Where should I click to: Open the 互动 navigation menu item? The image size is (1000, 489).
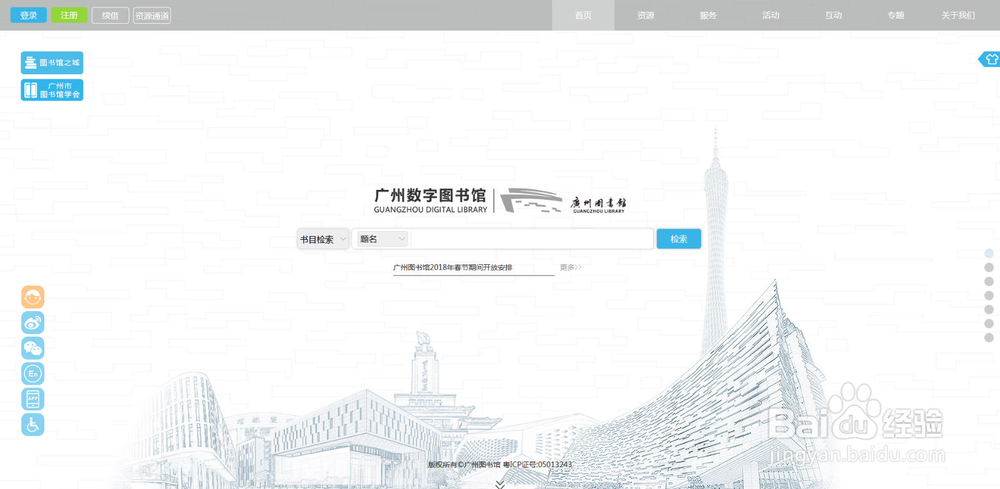[833, 15]
